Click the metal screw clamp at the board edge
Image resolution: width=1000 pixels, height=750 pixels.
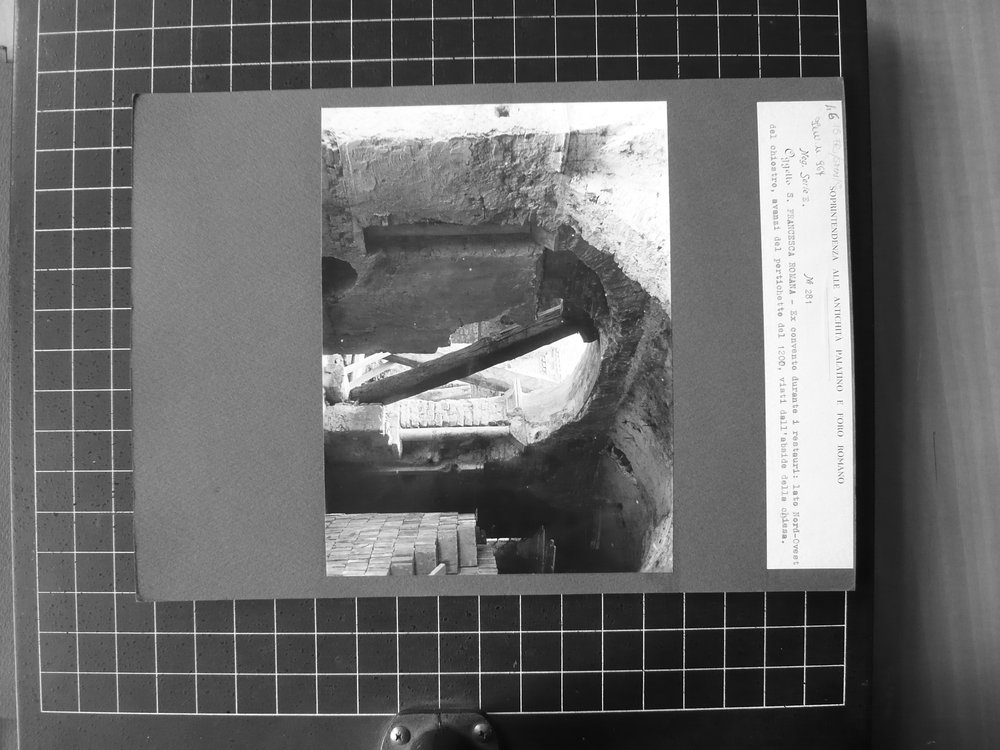click(439, 731)
